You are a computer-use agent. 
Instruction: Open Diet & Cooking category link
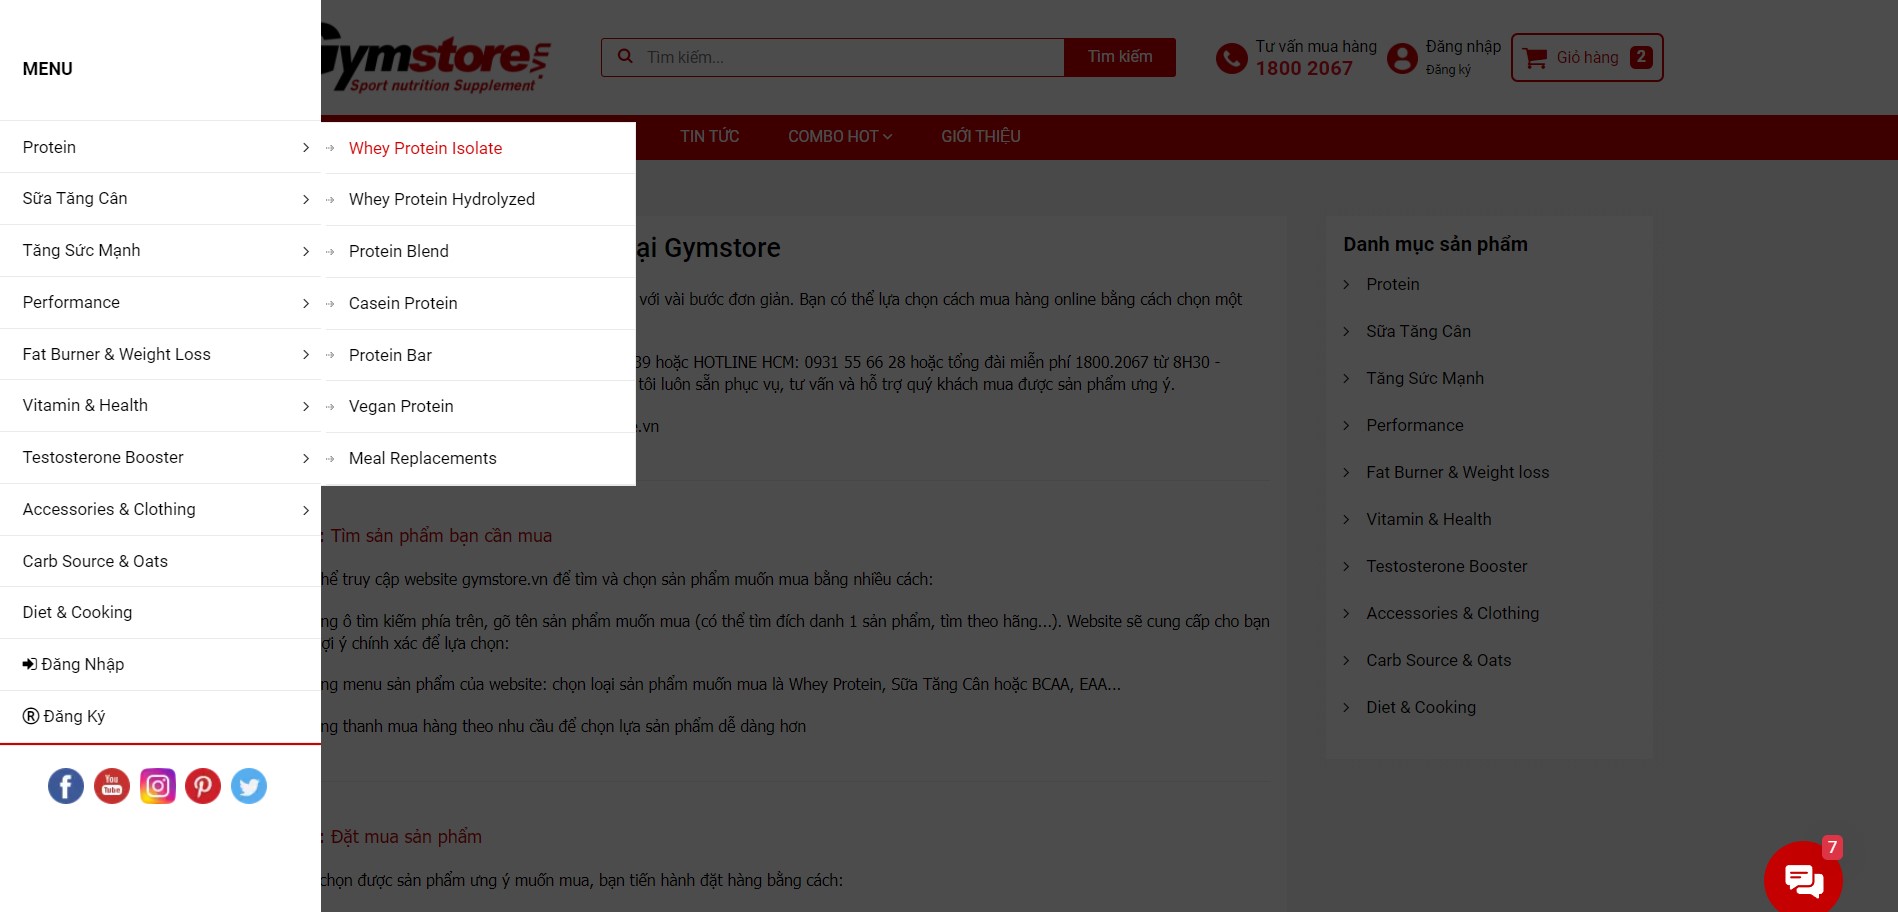1421,707
